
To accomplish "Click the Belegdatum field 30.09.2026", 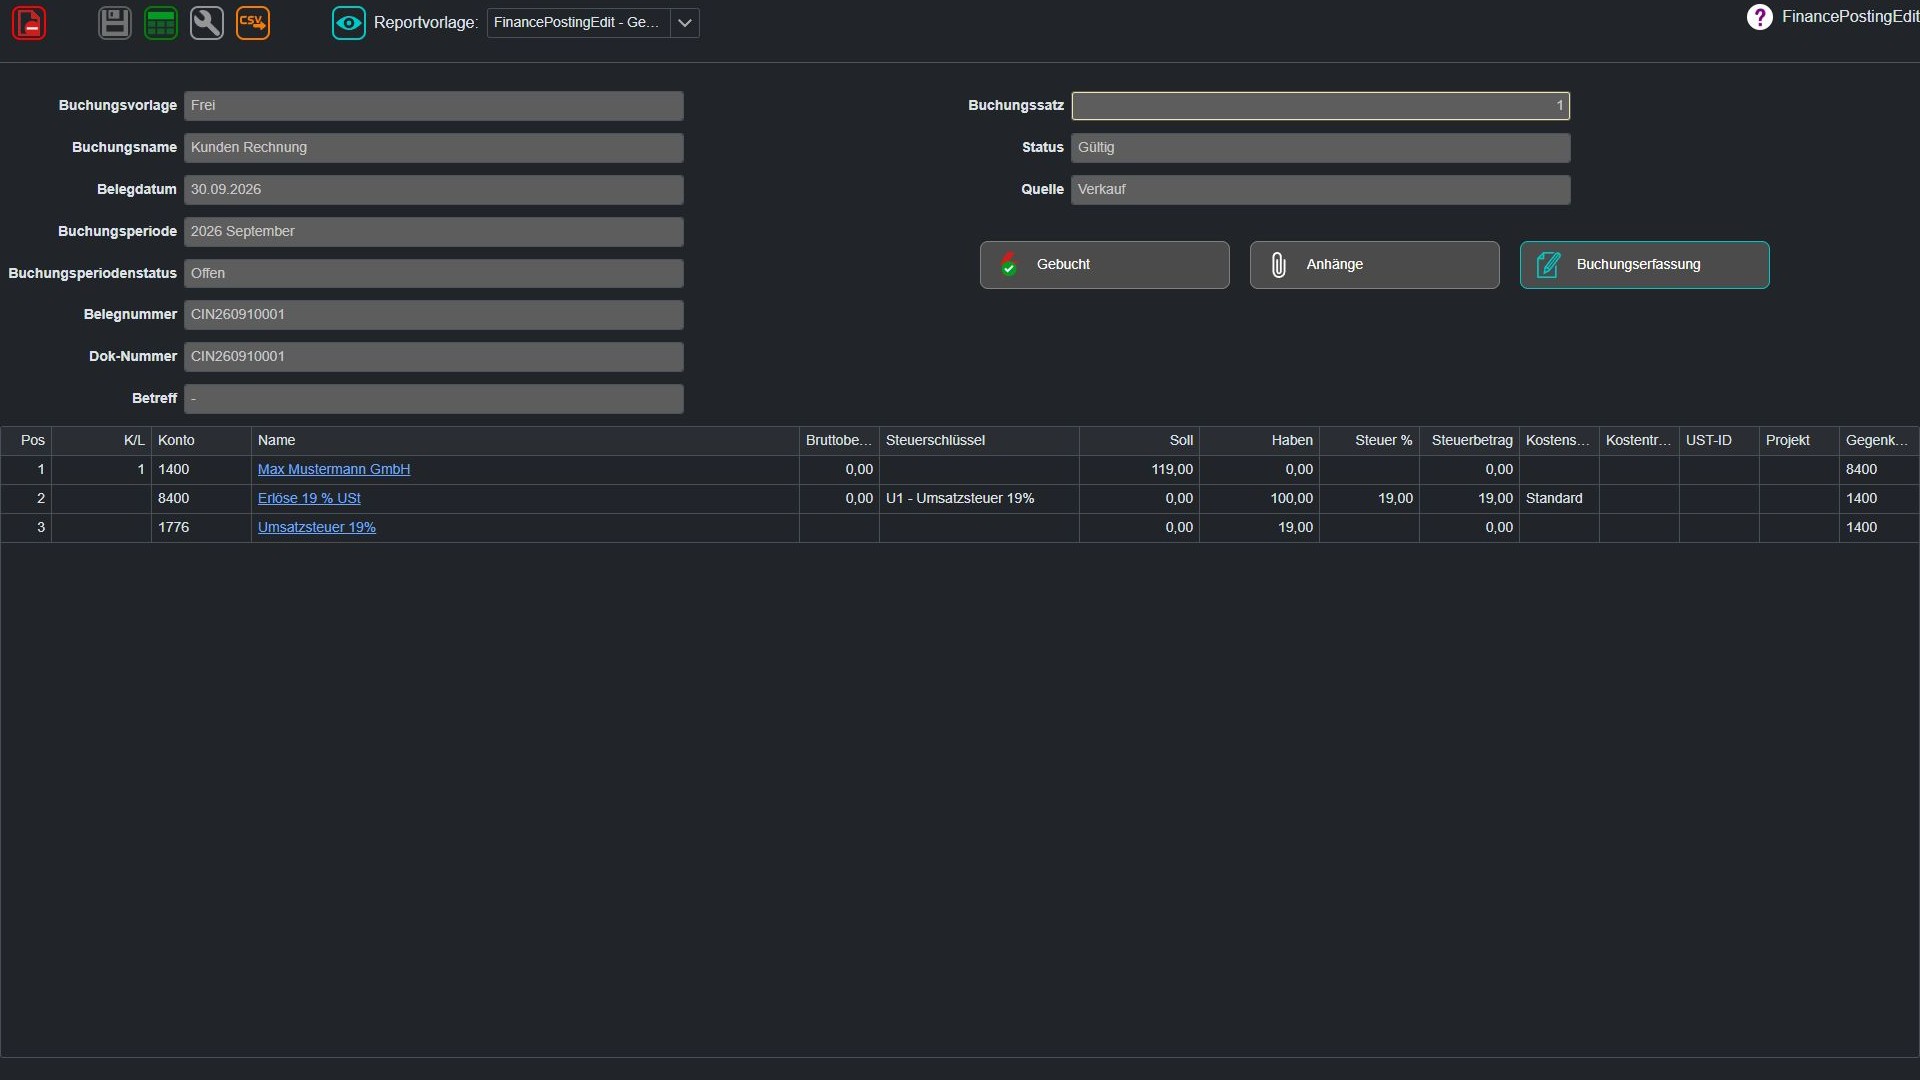I will tap(434, 190).
